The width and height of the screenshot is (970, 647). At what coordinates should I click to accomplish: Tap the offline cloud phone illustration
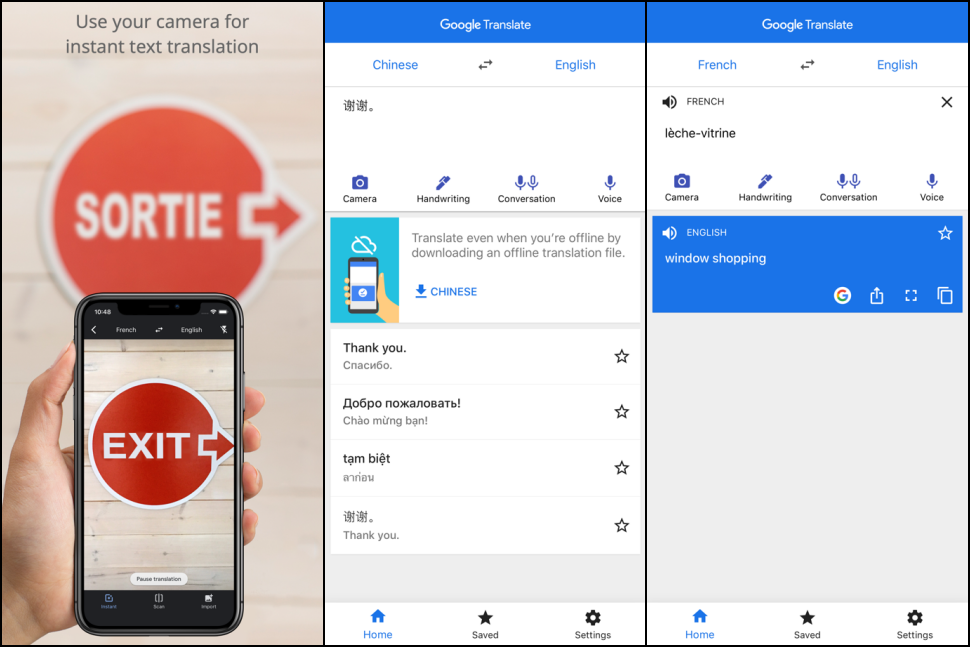pos(364,270)
